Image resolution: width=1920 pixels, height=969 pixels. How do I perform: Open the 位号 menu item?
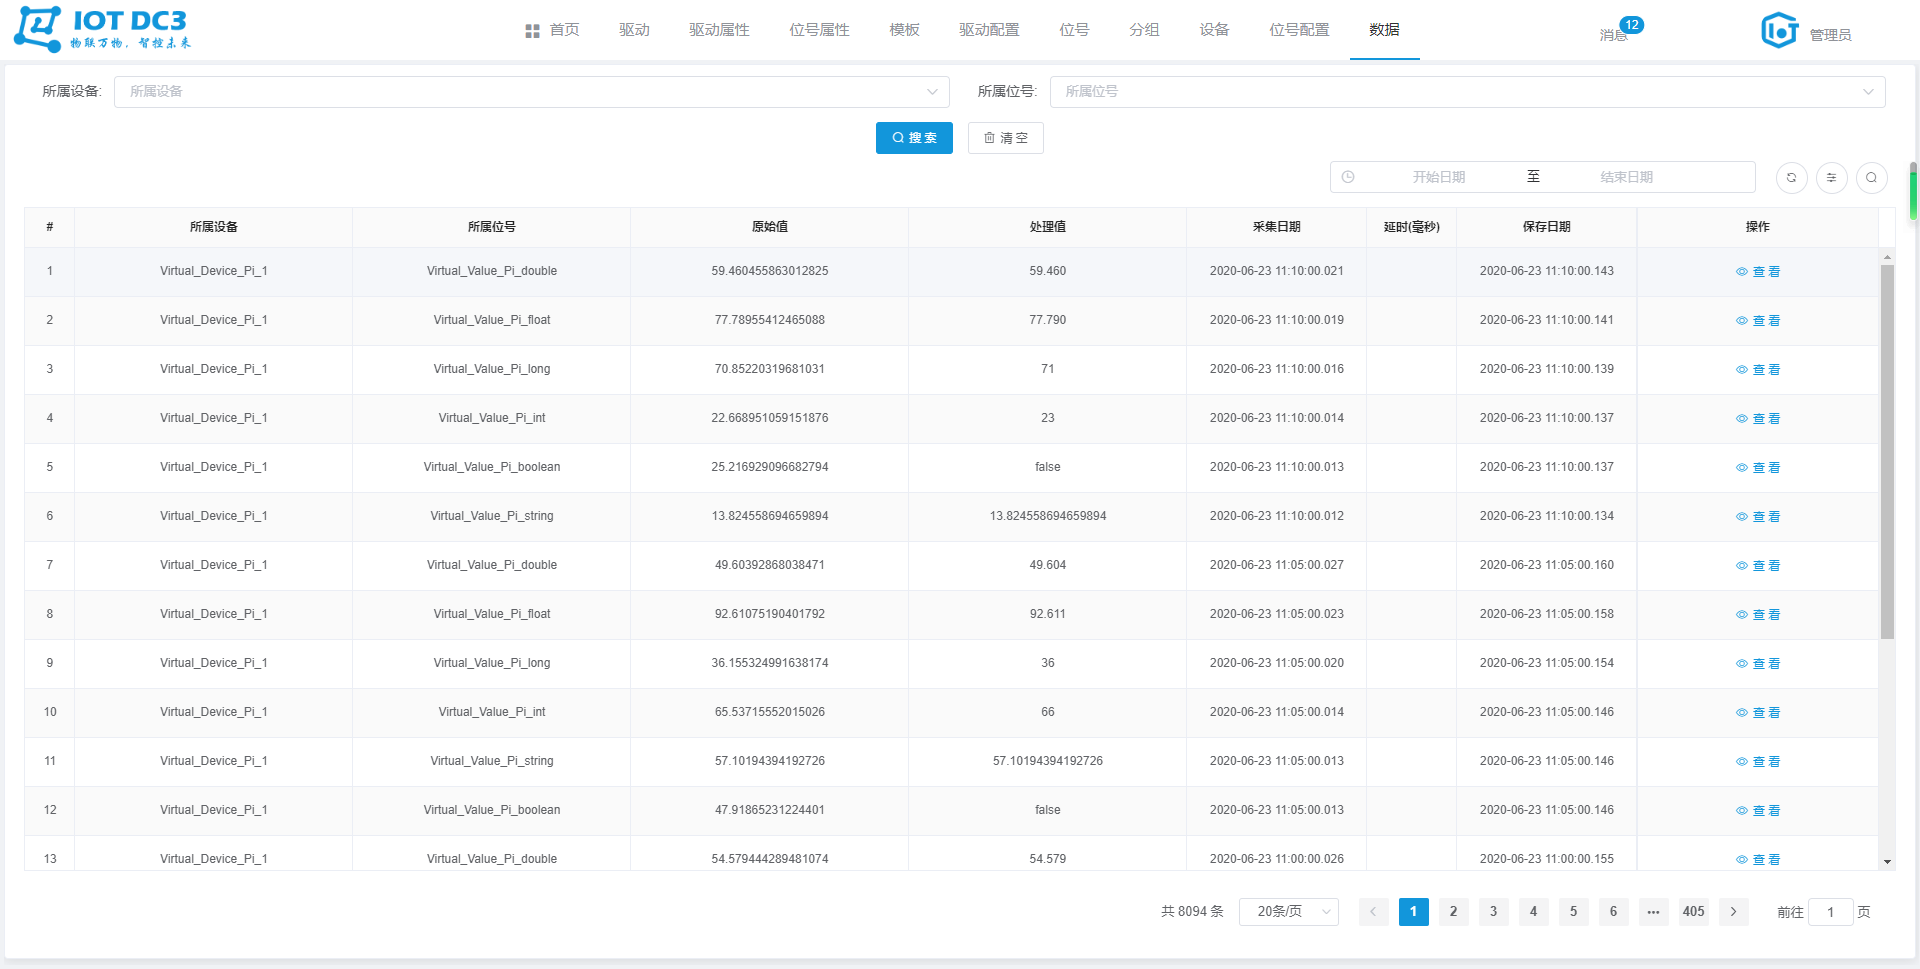click(x=1074, y=30)
